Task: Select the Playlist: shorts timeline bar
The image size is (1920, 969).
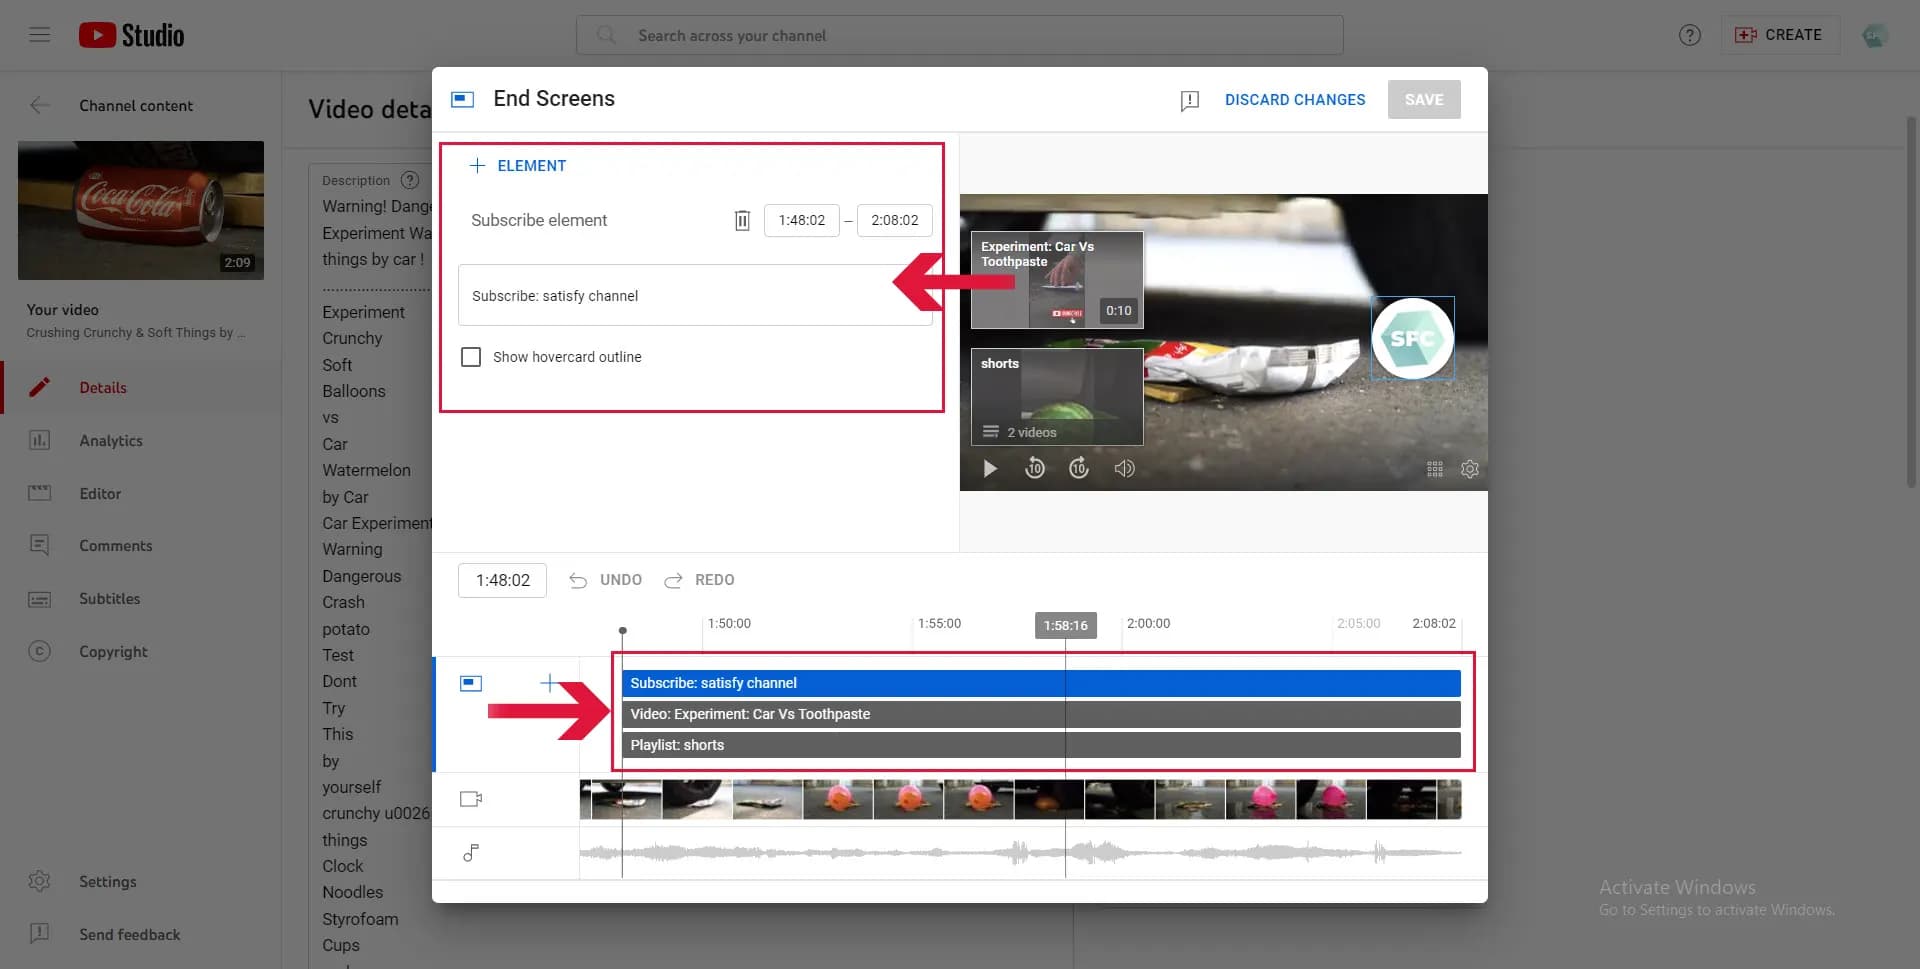Action: 1041,745
